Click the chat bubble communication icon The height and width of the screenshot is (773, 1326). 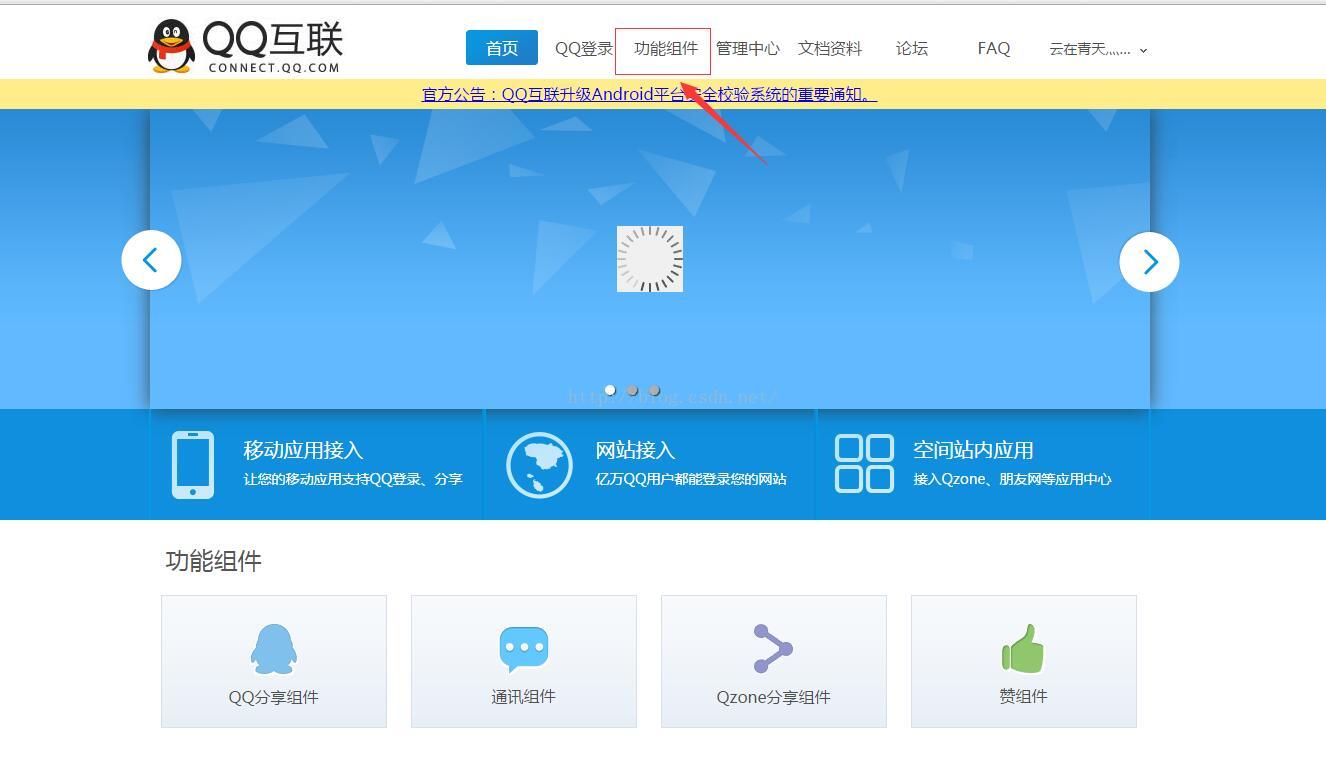[524, 649]
